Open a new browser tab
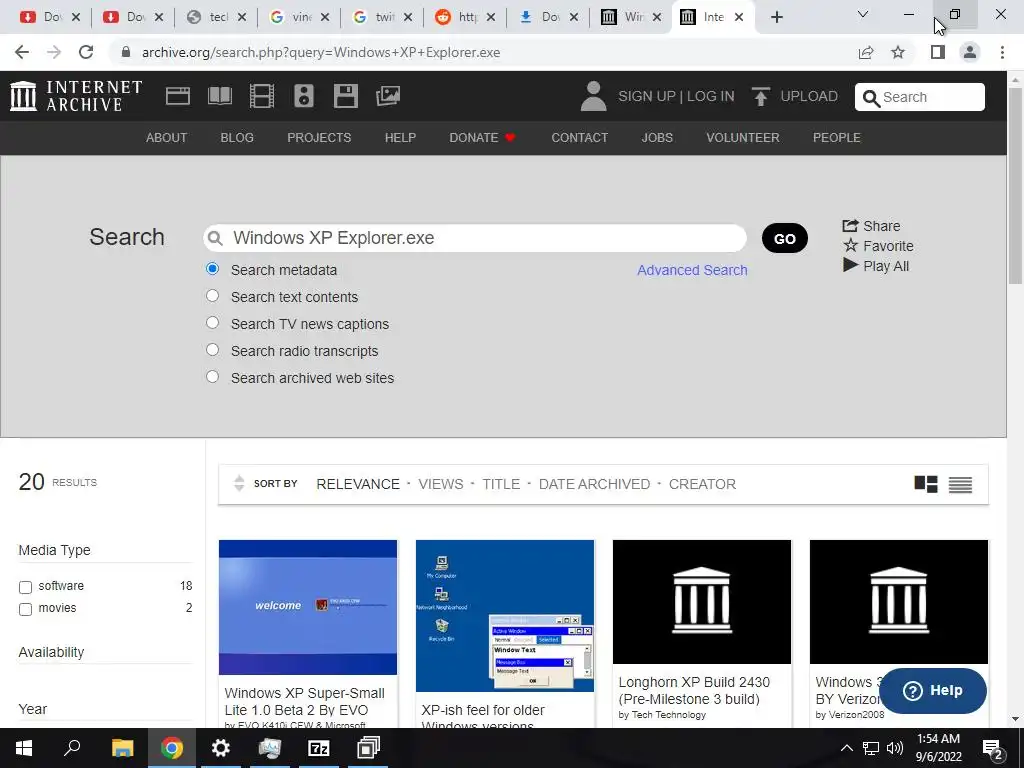Screen dimensions: 1024x768 (776, 17)
